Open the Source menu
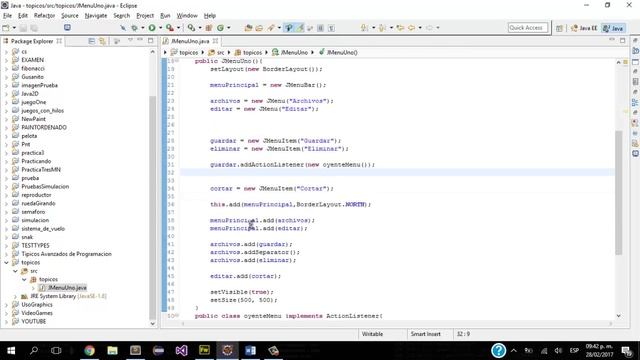This screenshot has width=640, height=360. pyautogui.click(x=70, y=16)
